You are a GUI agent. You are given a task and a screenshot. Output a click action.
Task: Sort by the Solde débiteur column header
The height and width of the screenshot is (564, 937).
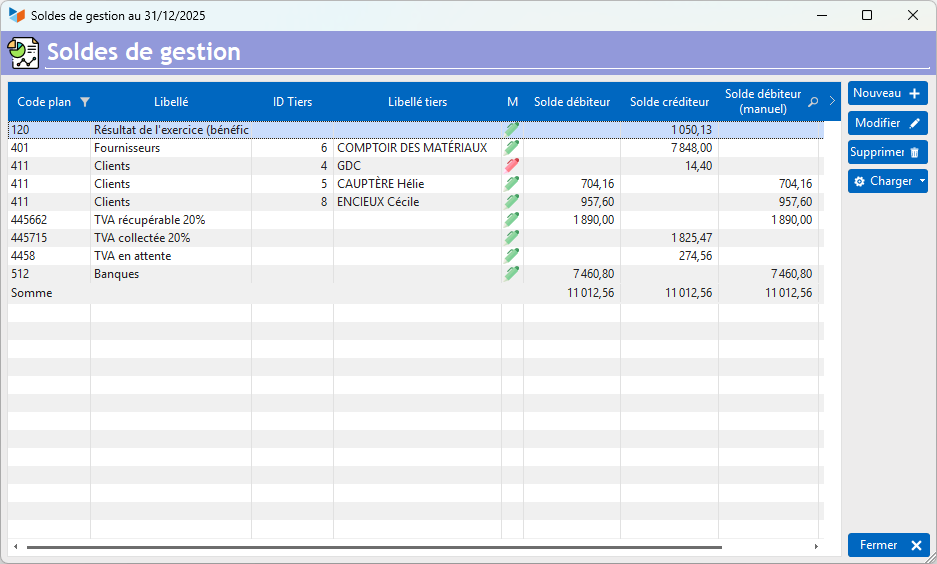click(572, 102)
